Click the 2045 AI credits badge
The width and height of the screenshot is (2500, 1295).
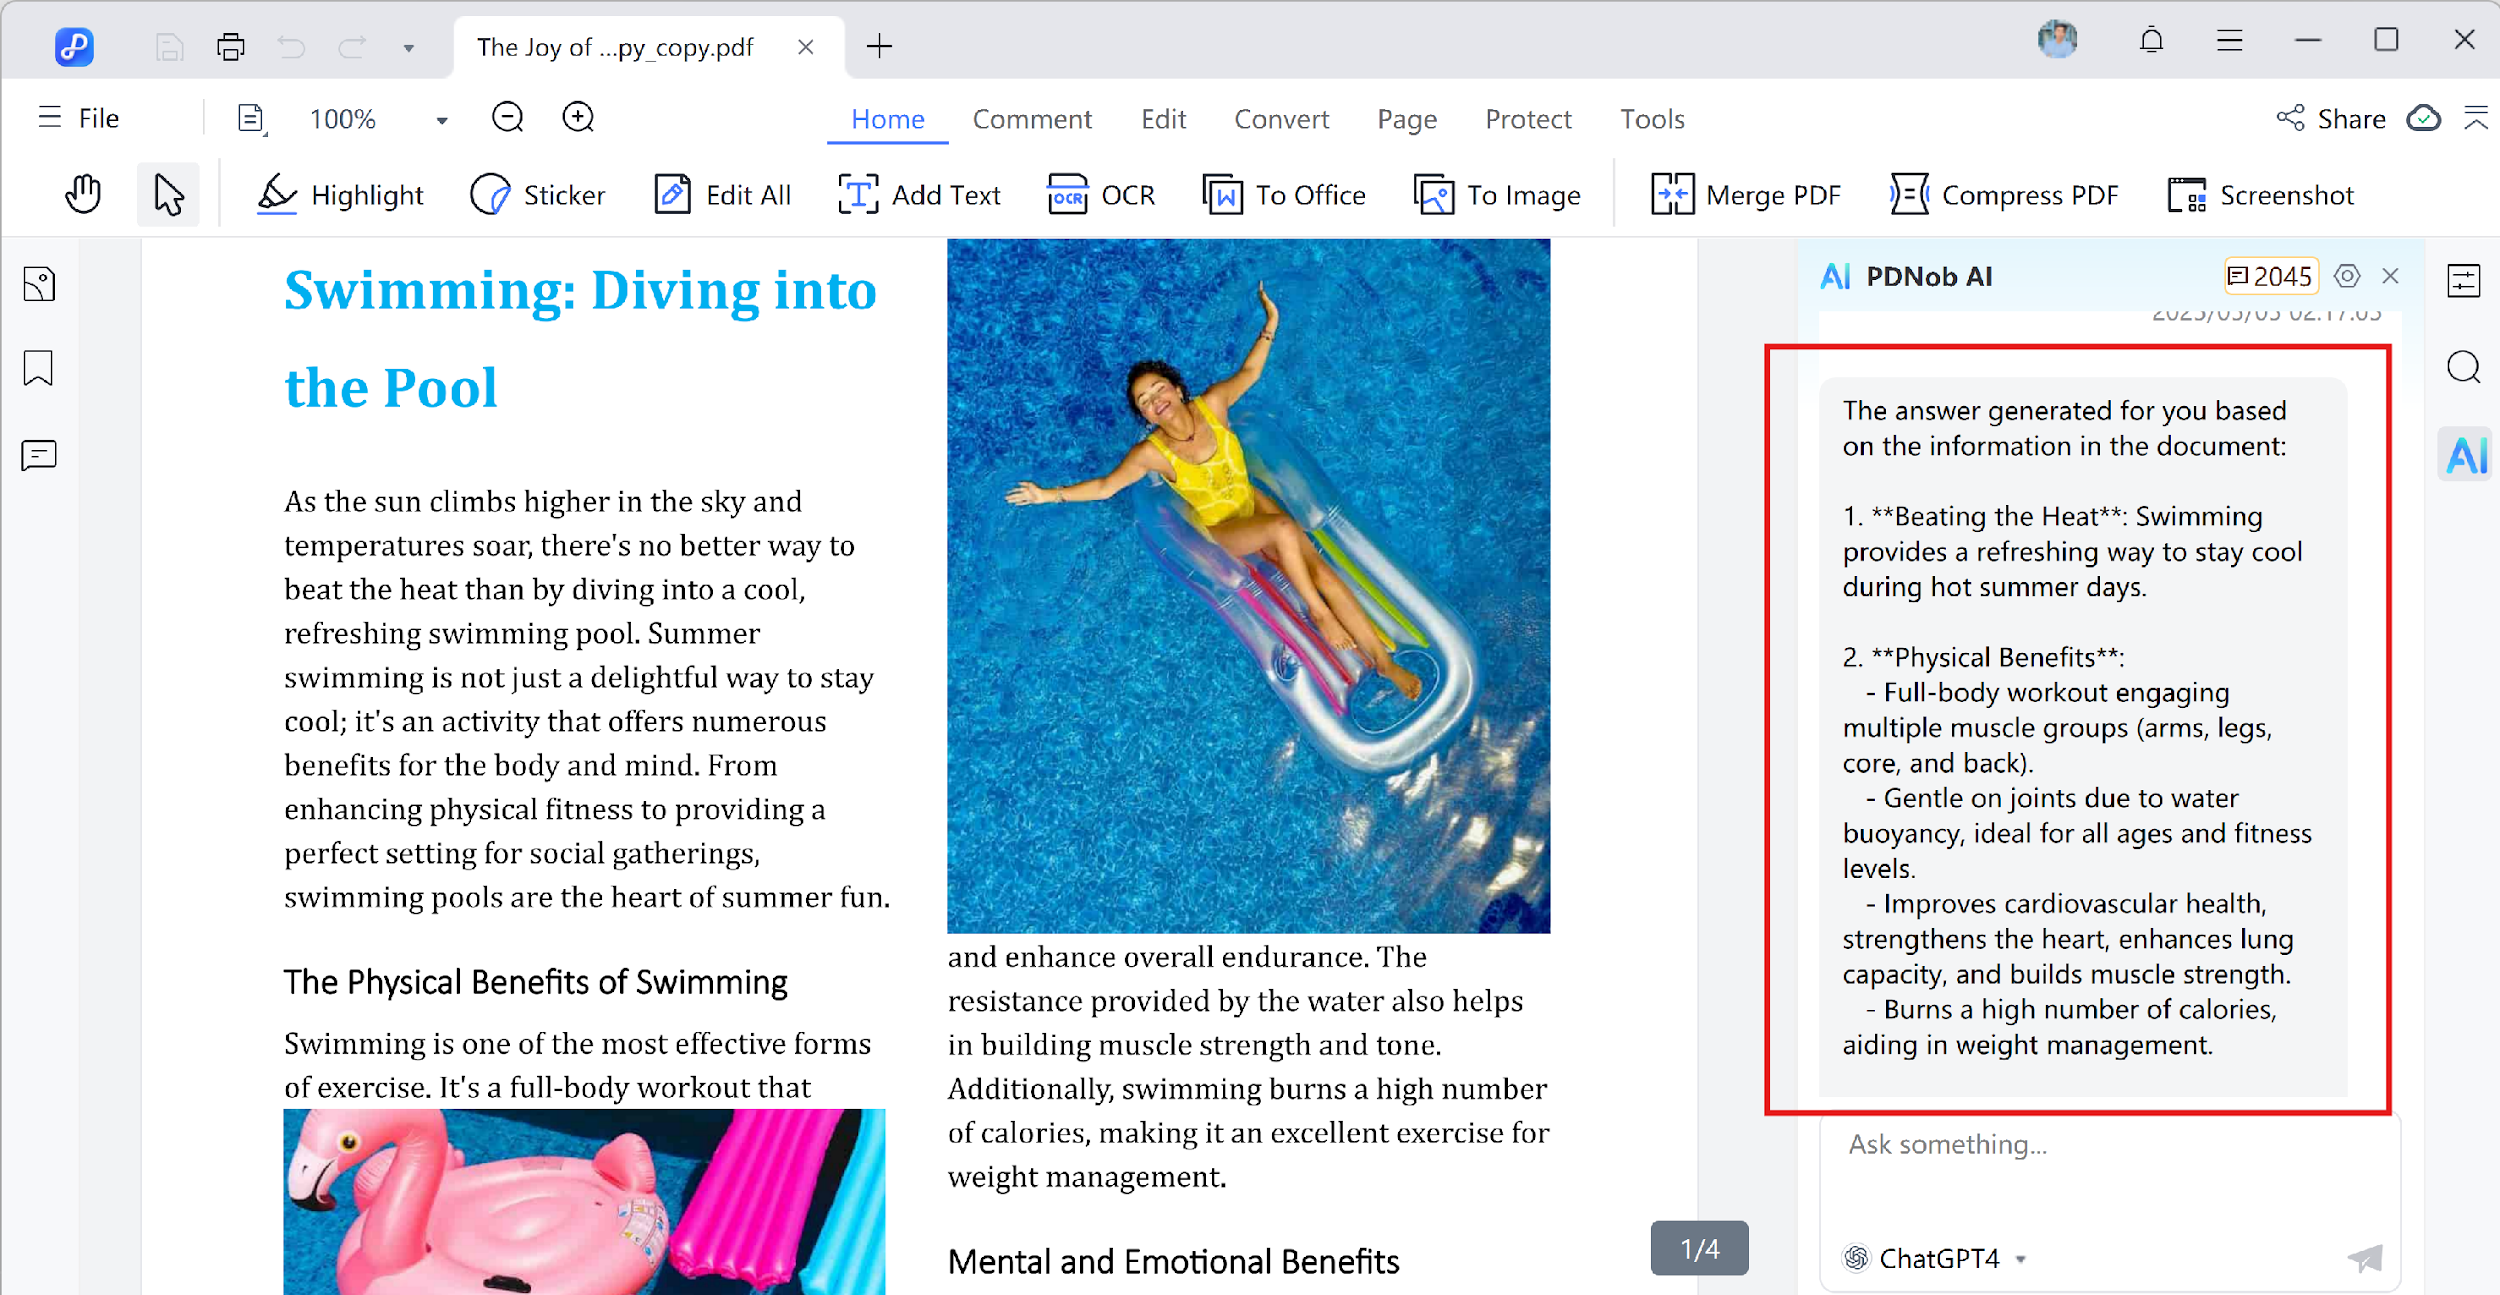pyautogui.click(x=2270, y=276)
